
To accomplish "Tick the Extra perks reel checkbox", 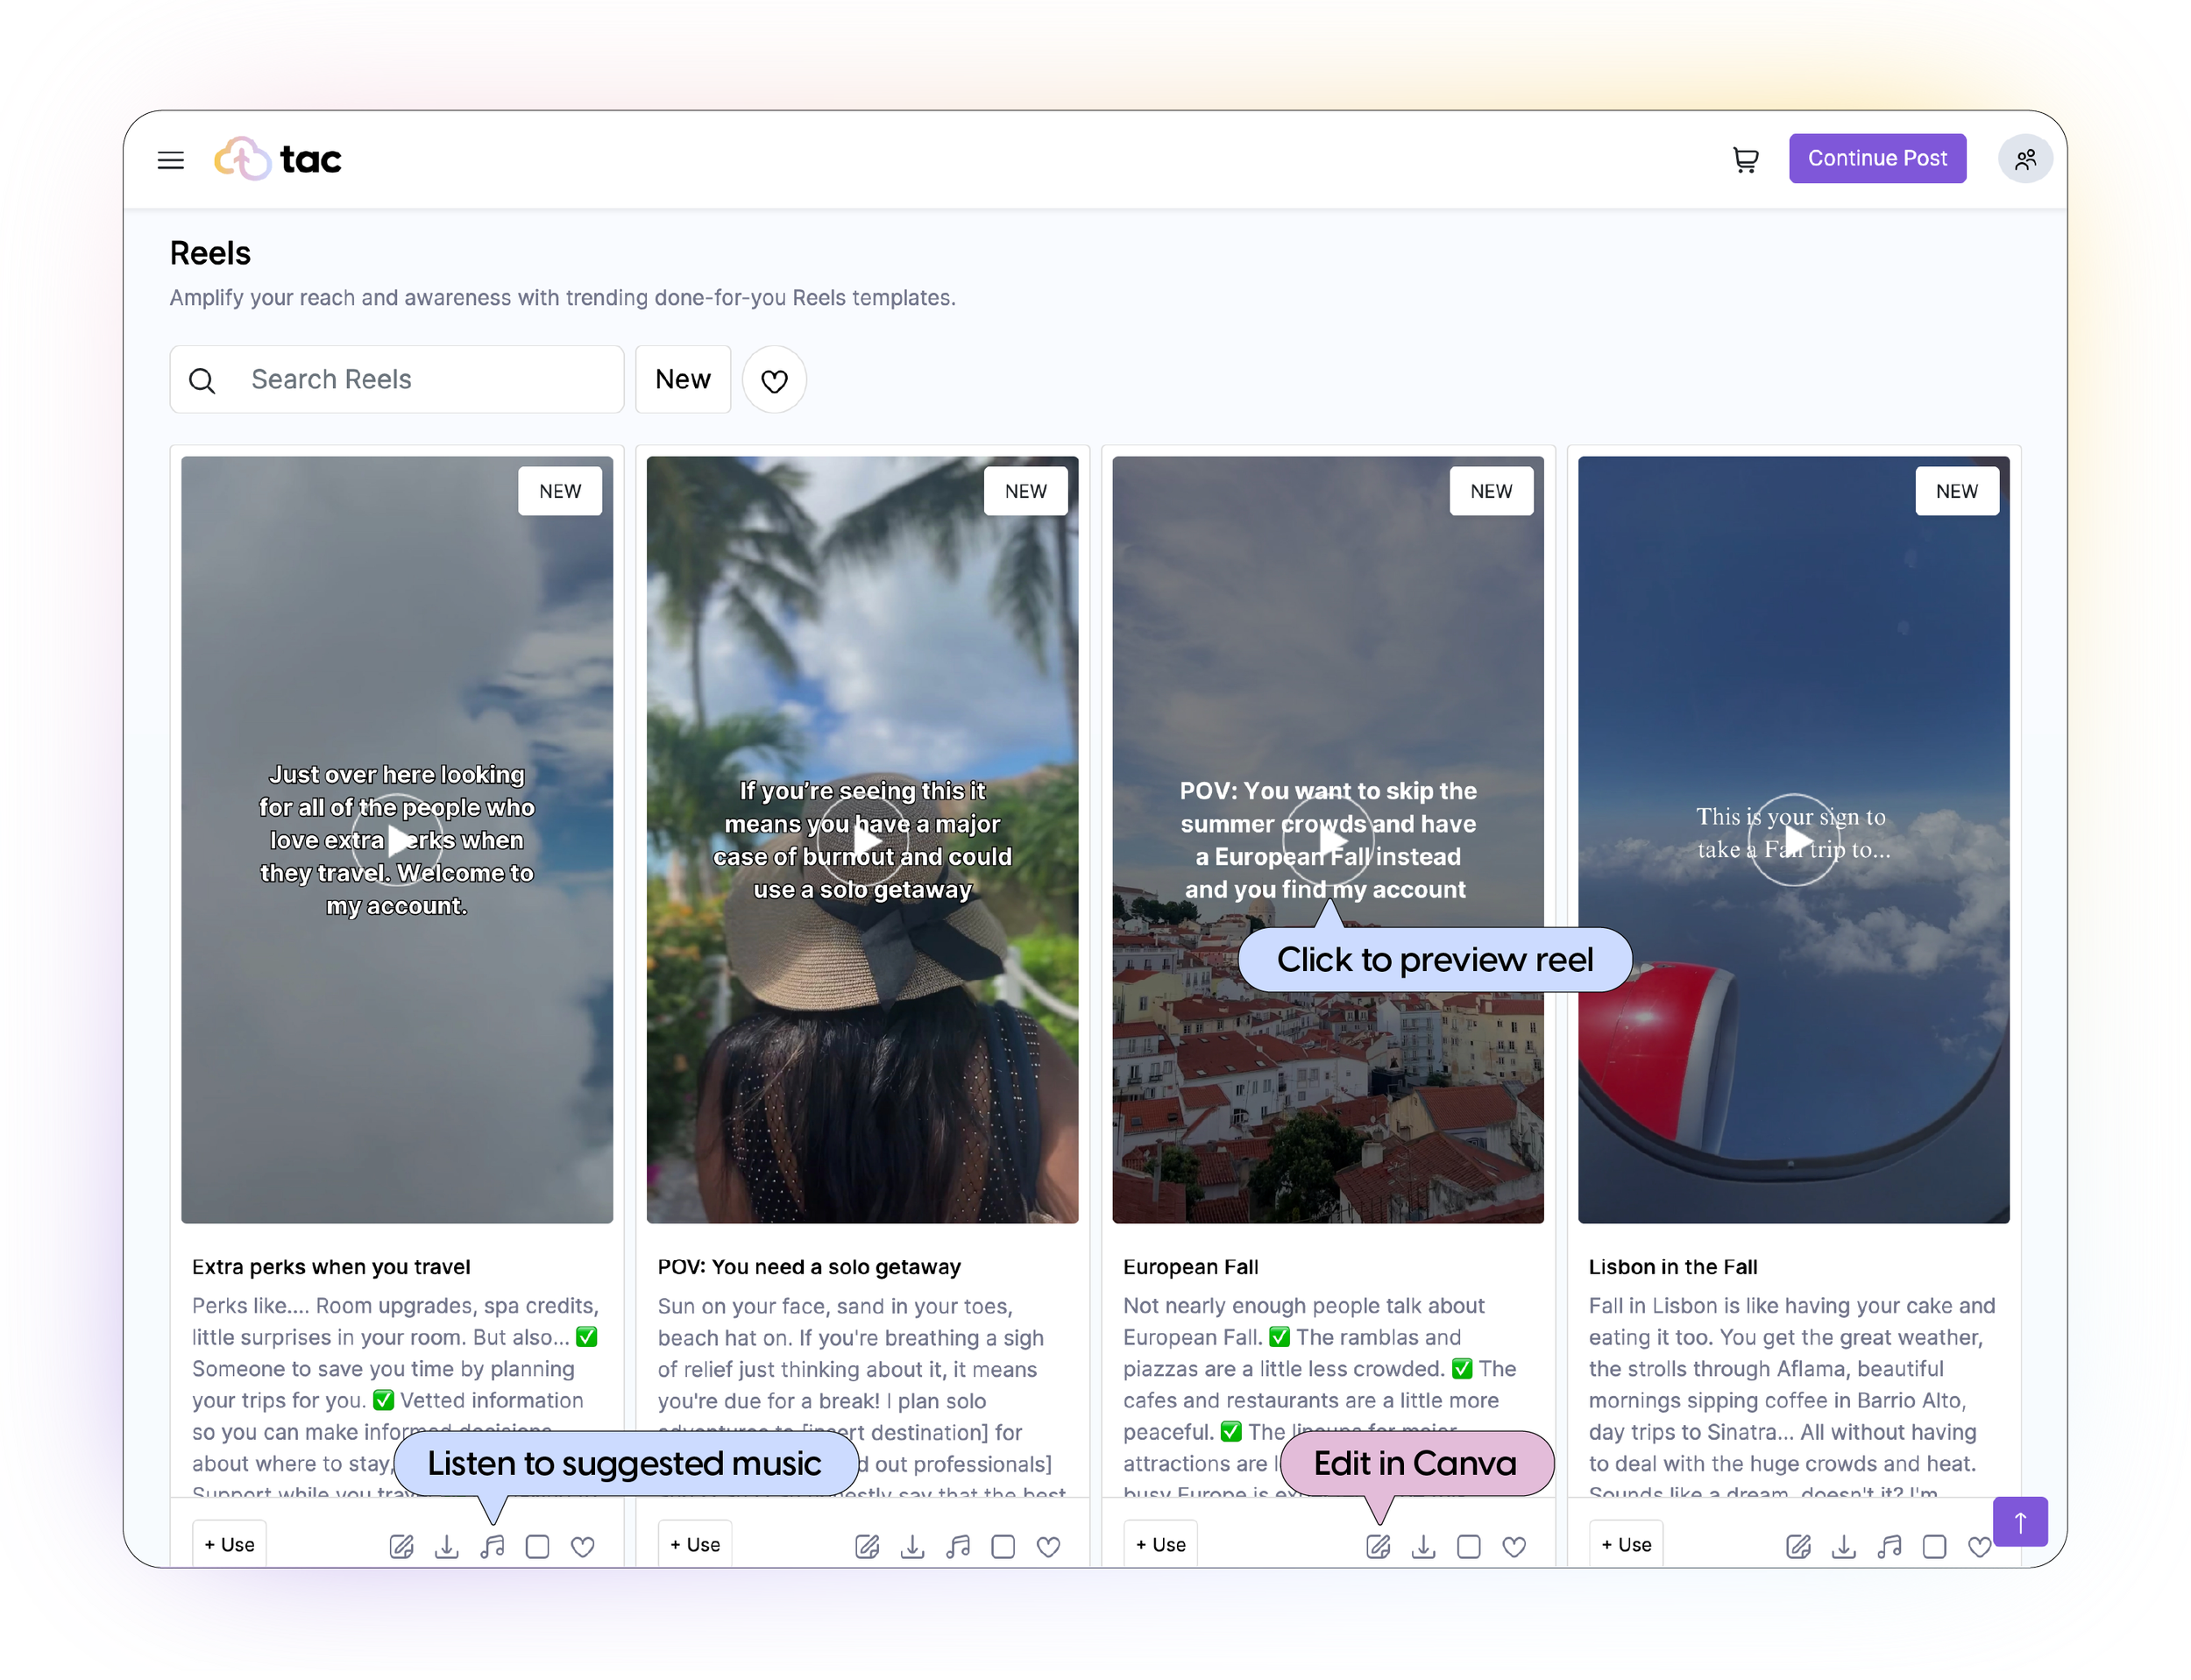I will point(538,1547).
